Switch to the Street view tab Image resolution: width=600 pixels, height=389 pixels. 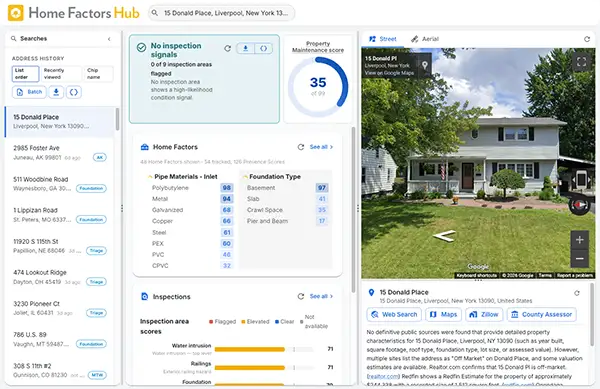pos(383,39)
